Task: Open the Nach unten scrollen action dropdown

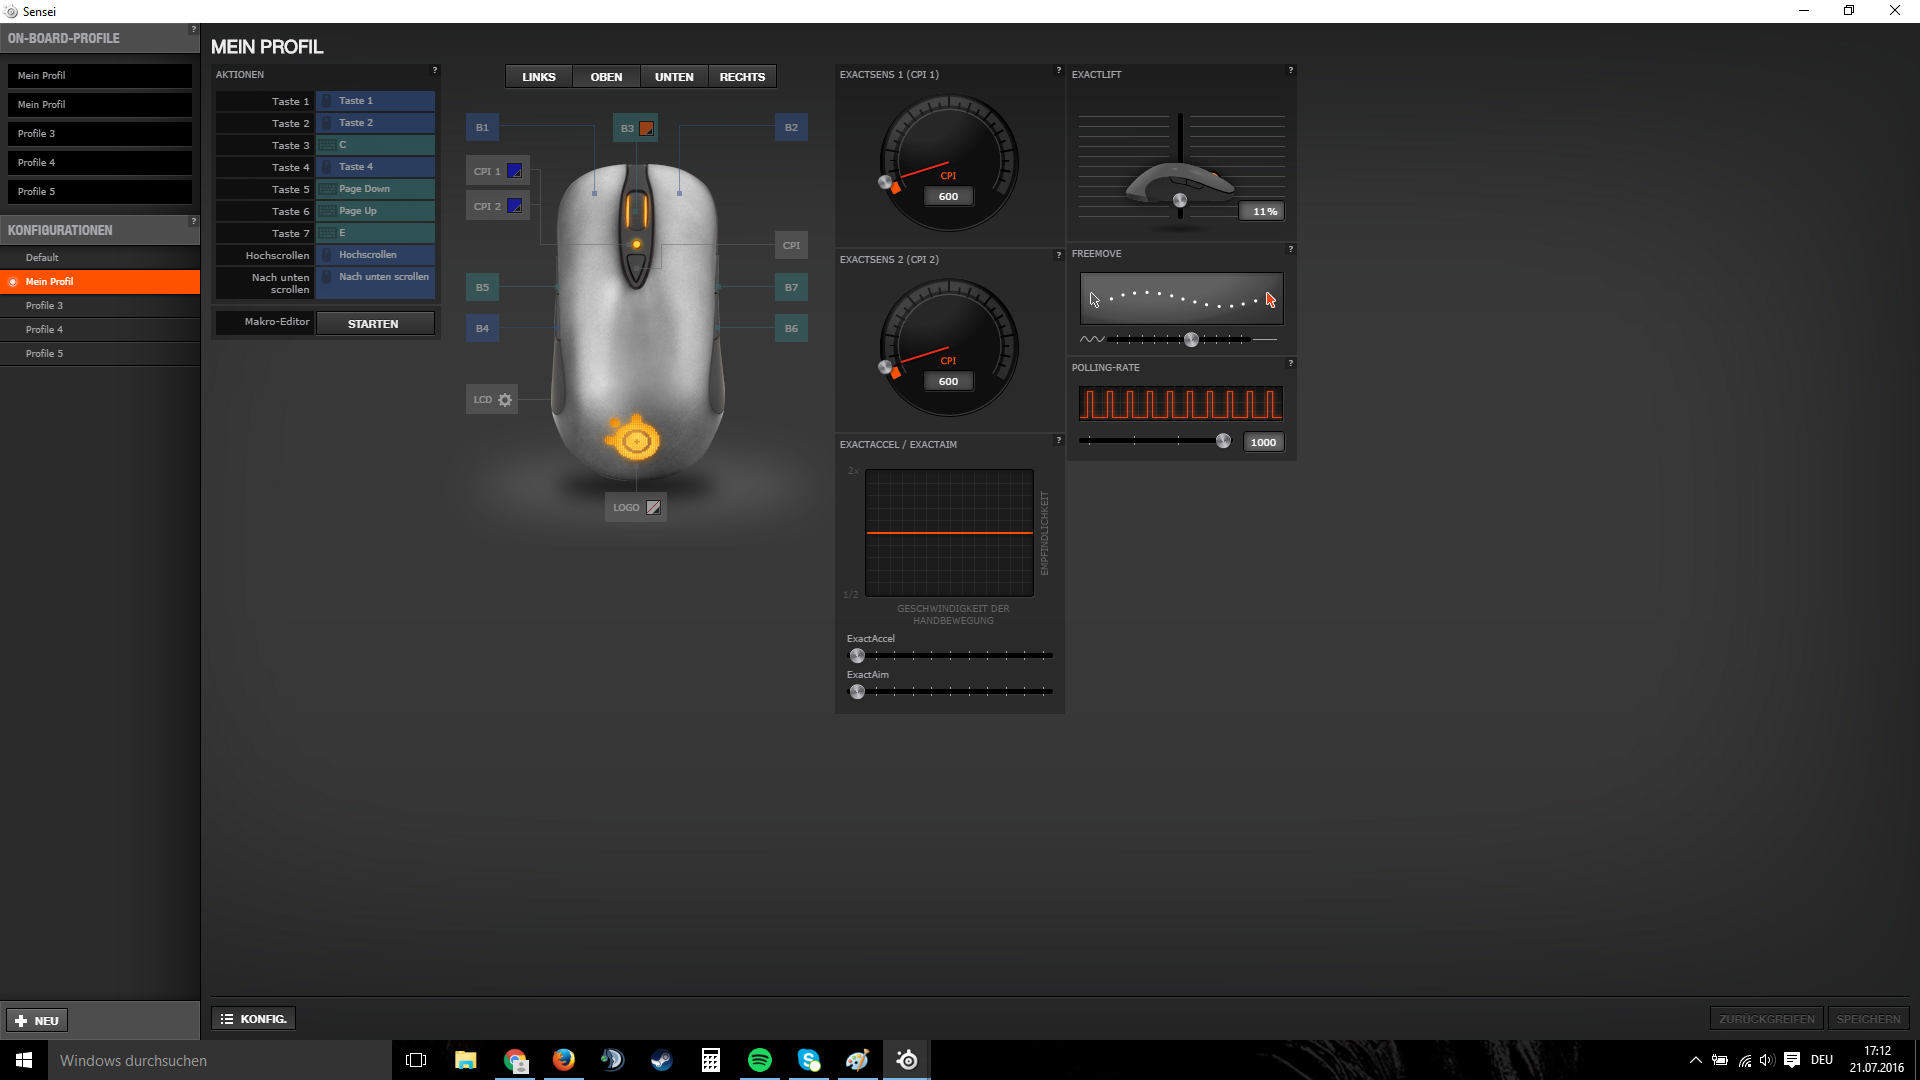Action: 376,283
